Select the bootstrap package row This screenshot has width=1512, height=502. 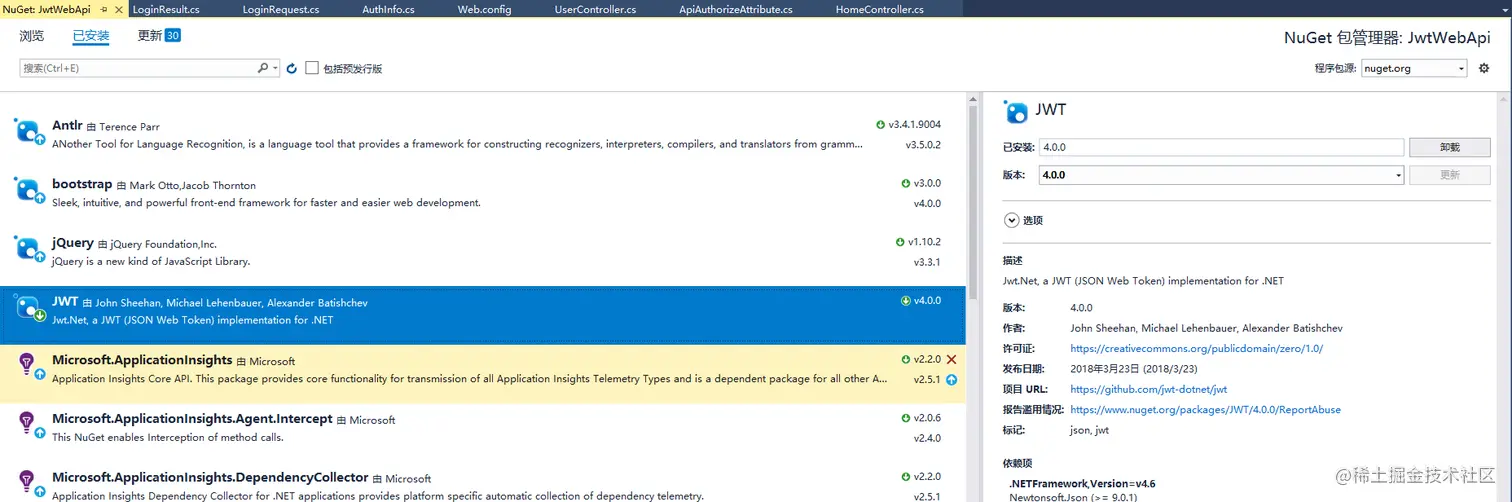point(483,193)
